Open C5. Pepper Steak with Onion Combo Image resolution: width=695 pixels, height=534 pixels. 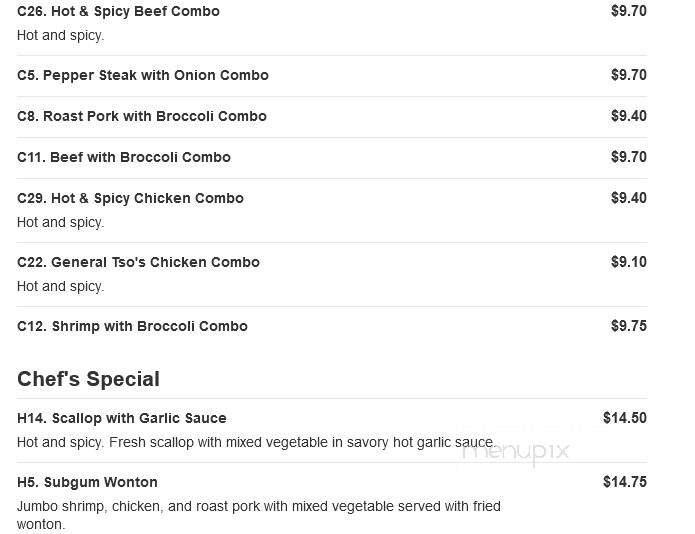[143, 75]
